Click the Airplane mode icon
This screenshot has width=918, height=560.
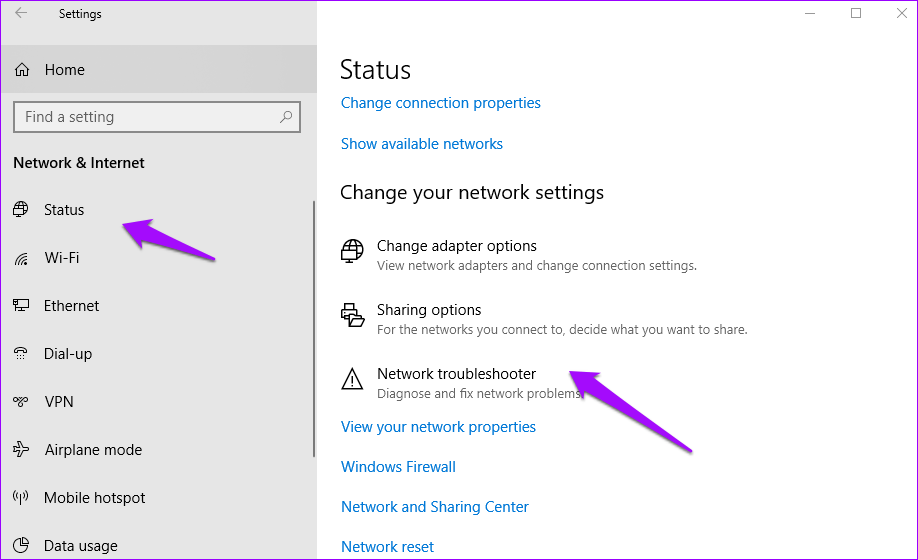pyautogui.click(x=21, y=450)
